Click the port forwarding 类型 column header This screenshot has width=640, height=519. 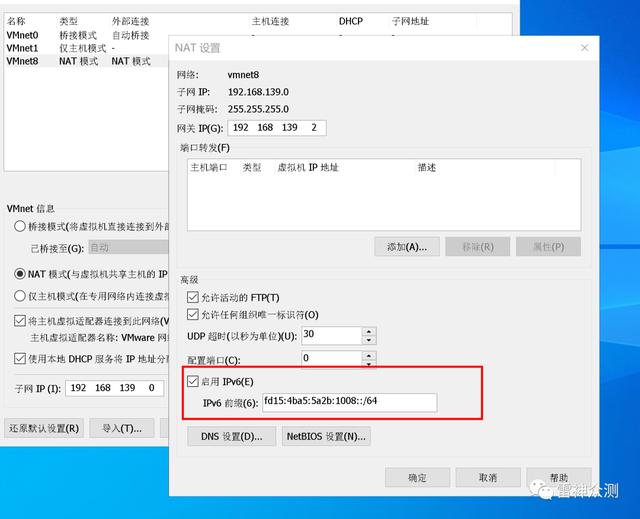pyautogui.click(x=252, y=167)
